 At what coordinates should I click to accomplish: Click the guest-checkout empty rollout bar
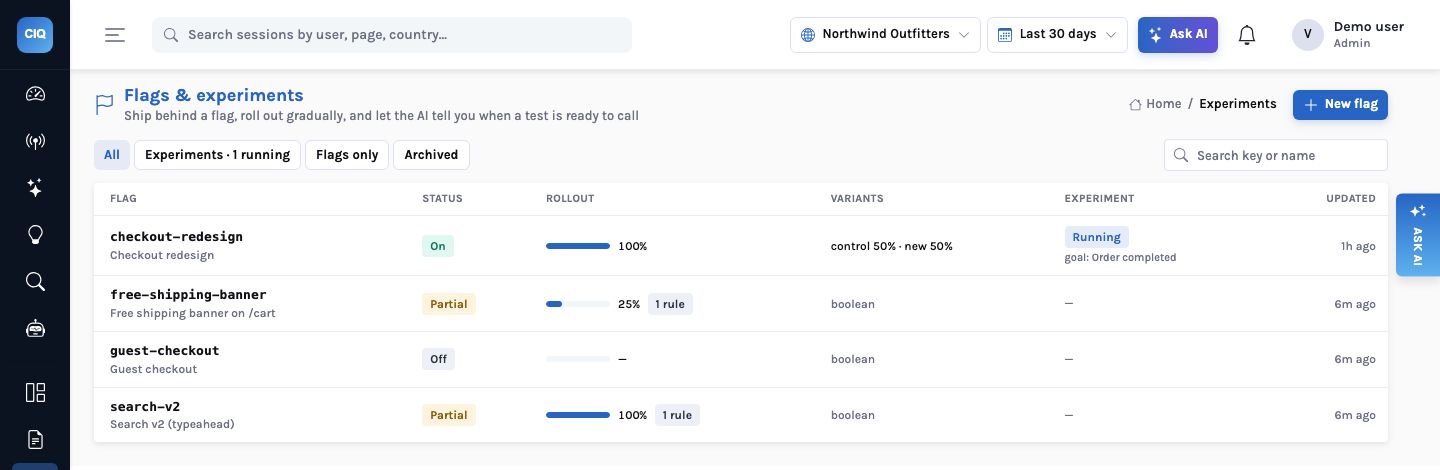(x=578, y=359)
